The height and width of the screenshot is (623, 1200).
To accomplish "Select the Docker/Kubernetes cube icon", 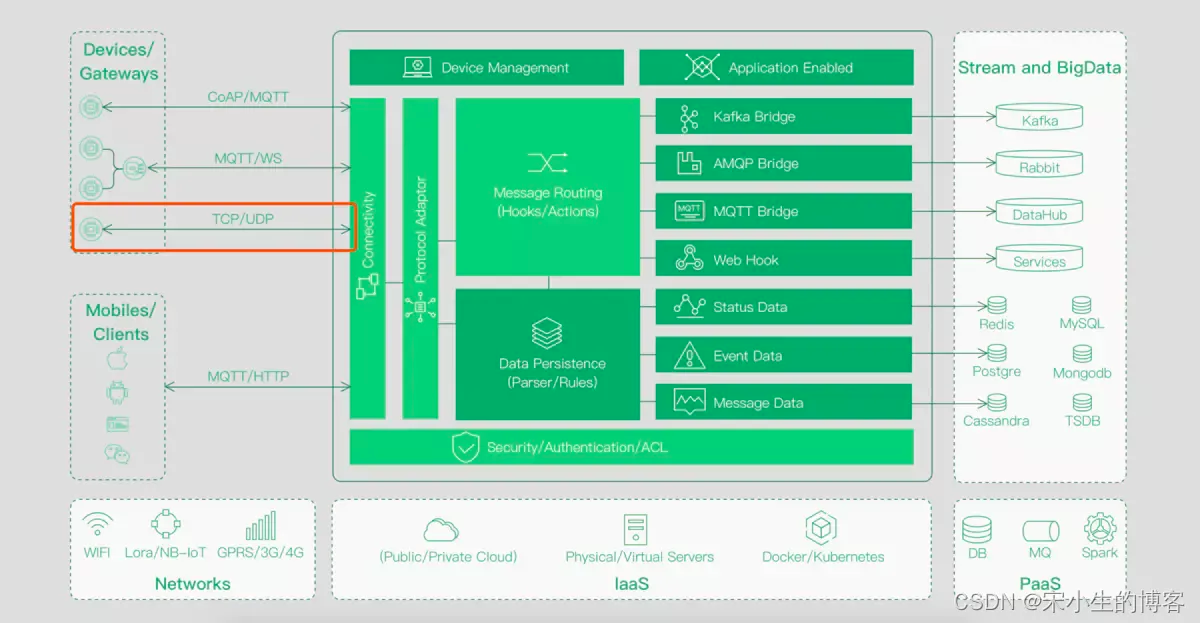I will [x=821, y=528].
